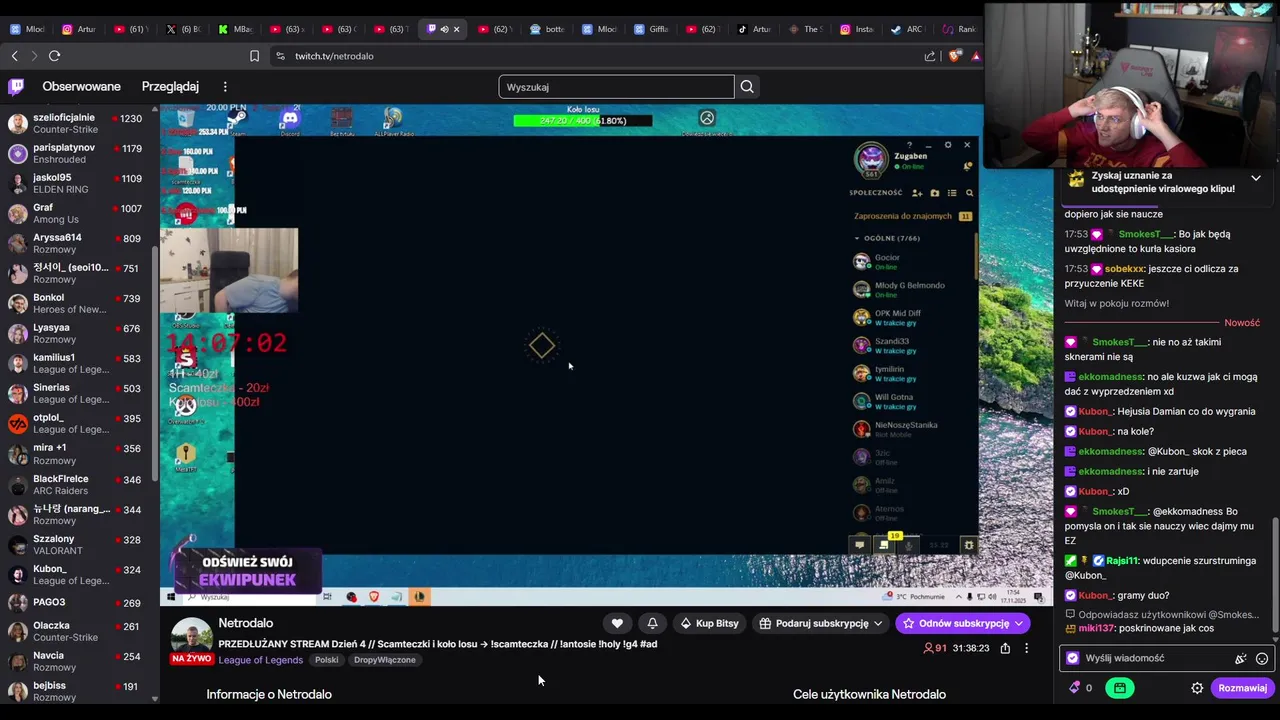
Task: Open League client settings gear
Action: pyautogui.click(x=948, y=145)
